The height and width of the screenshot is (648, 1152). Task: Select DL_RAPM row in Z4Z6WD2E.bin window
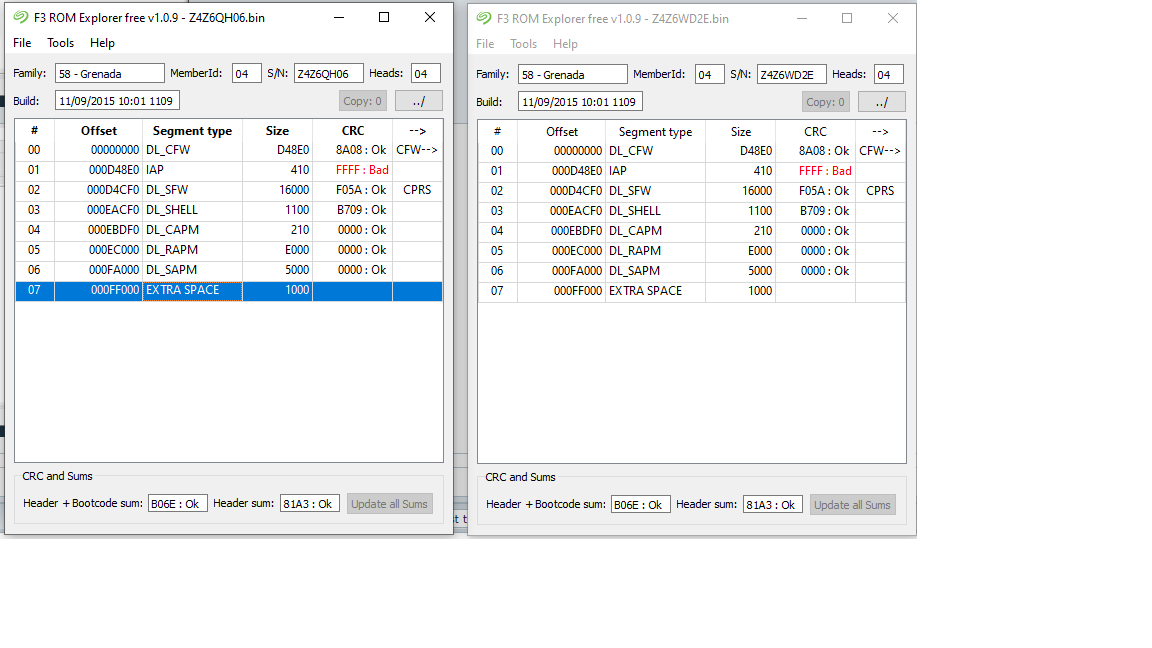point(691,251)
